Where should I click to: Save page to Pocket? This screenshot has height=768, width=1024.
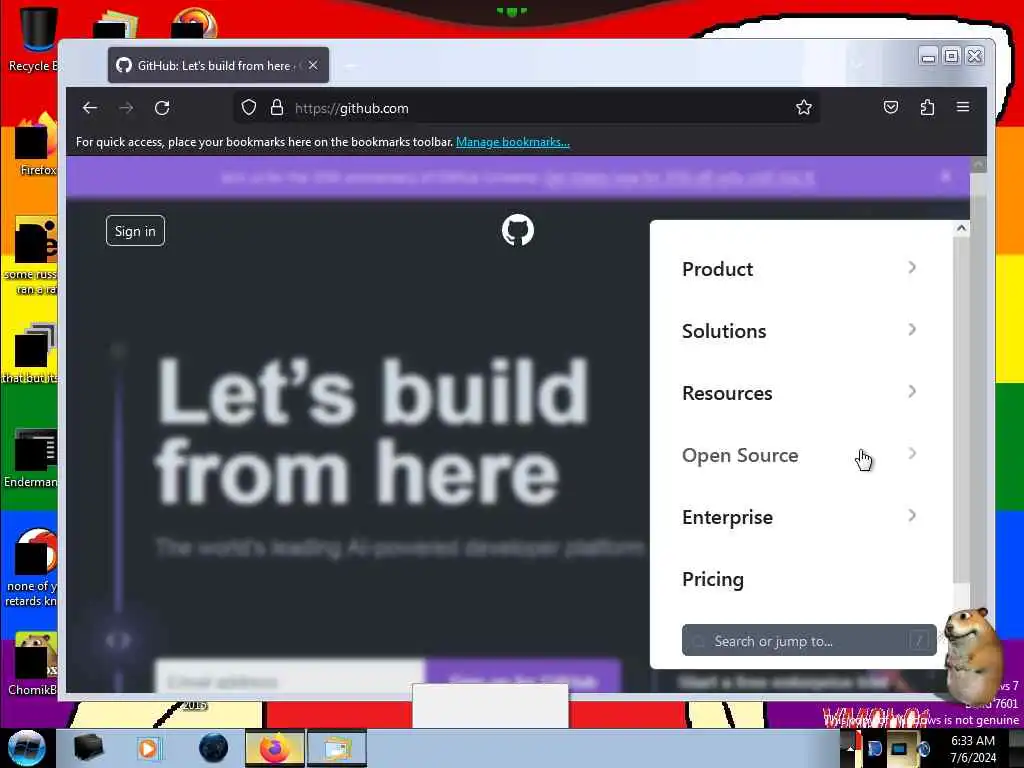tap(891, 108)
